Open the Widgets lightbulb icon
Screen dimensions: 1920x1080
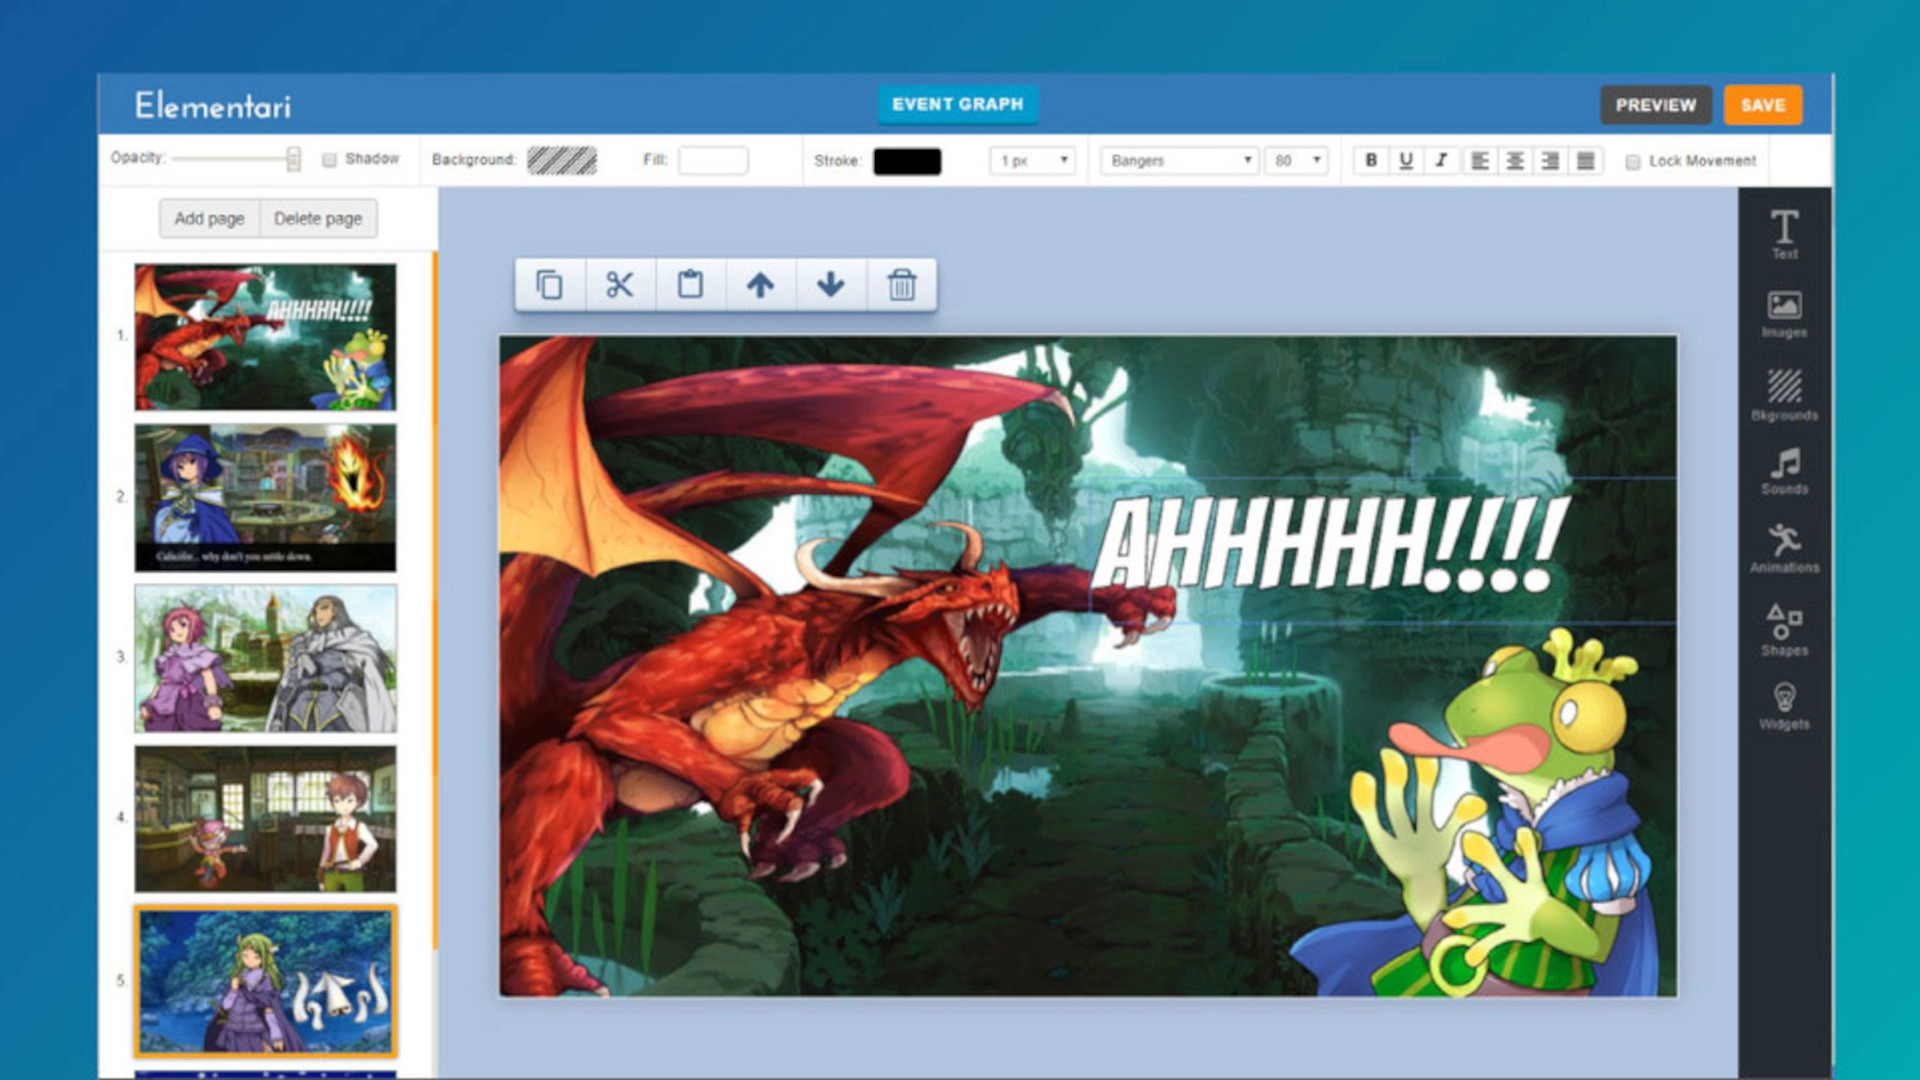pyautogui.click(x=1784, y=706)
